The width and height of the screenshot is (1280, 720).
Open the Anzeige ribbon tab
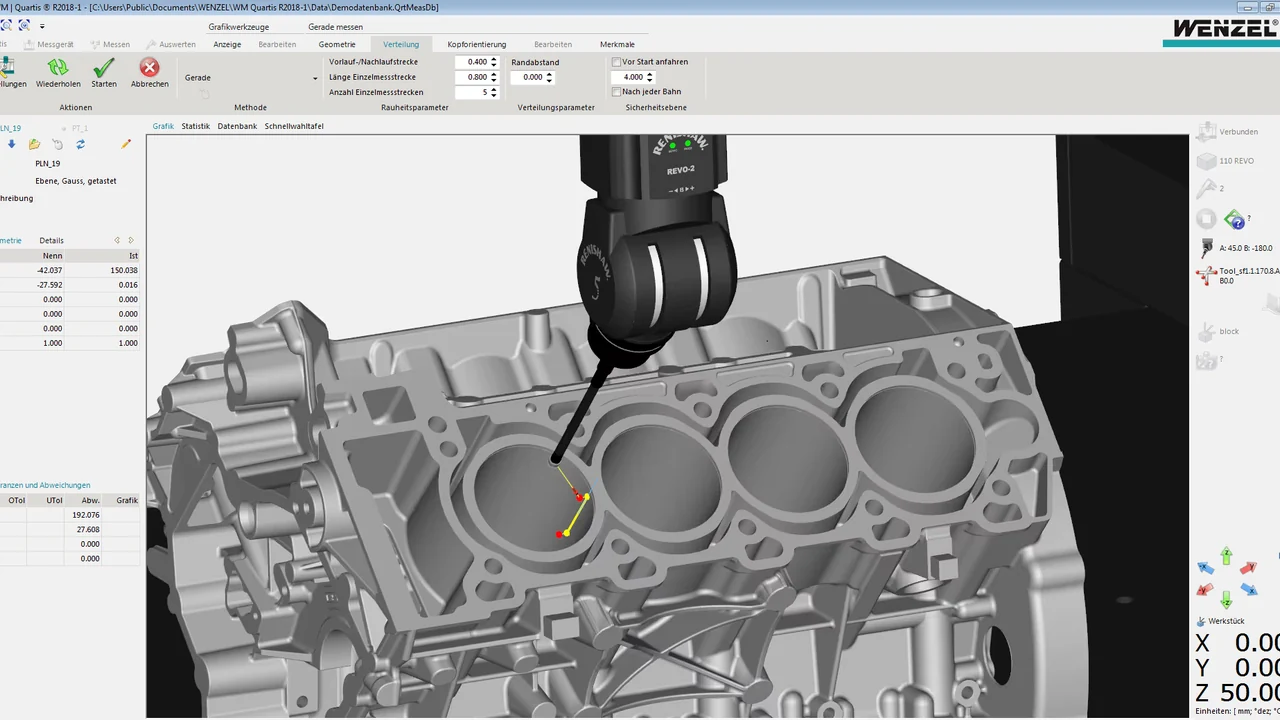coord(227,44)
